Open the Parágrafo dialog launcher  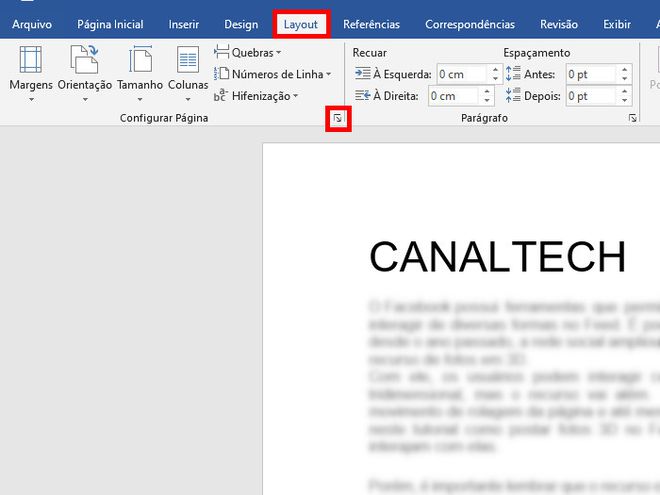pyautogui.click(x=632, y=118)
